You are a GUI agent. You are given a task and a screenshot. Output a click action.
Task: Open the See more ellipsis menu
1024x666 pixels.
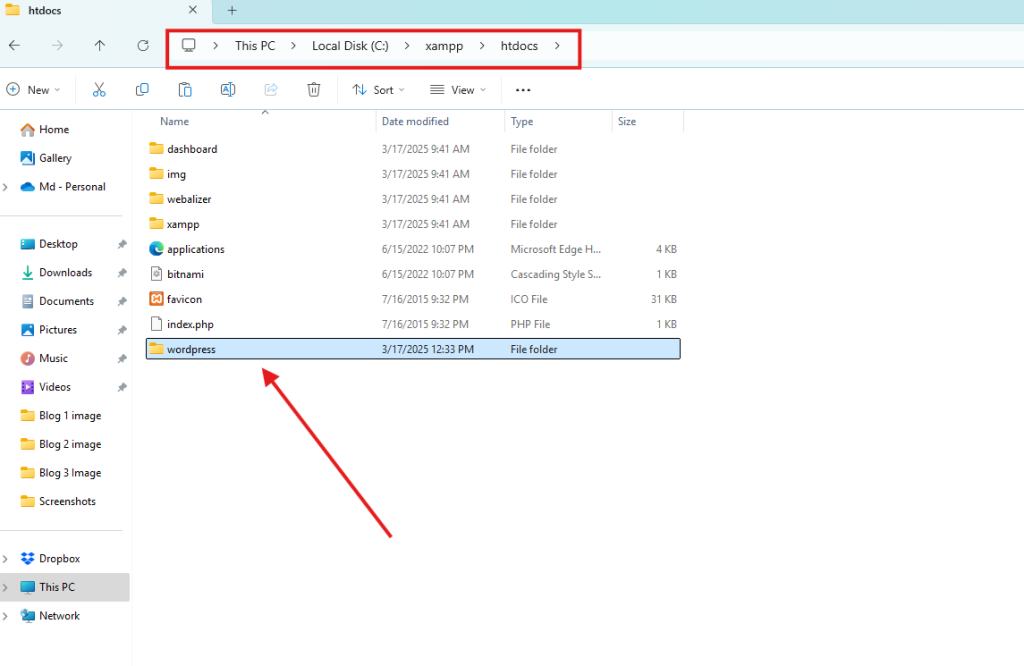coord(522,90)
